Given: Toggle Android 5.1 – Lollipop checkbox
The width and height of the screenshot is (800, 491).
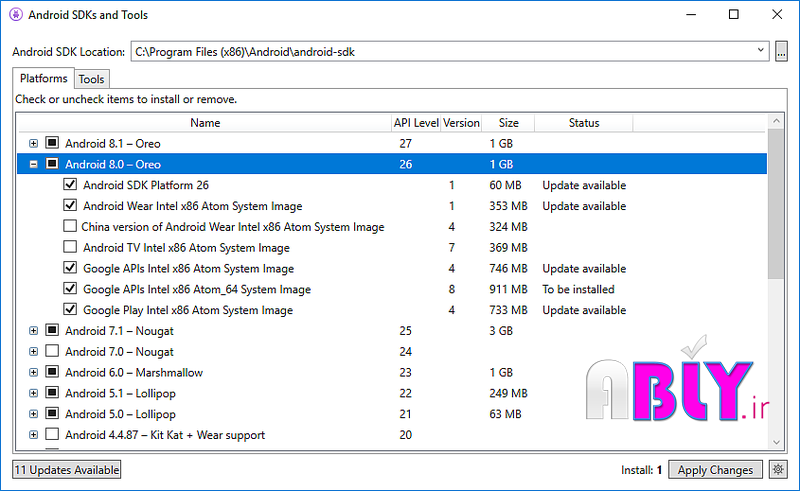Looking at the screenshot, I should (x=52, y=392).
